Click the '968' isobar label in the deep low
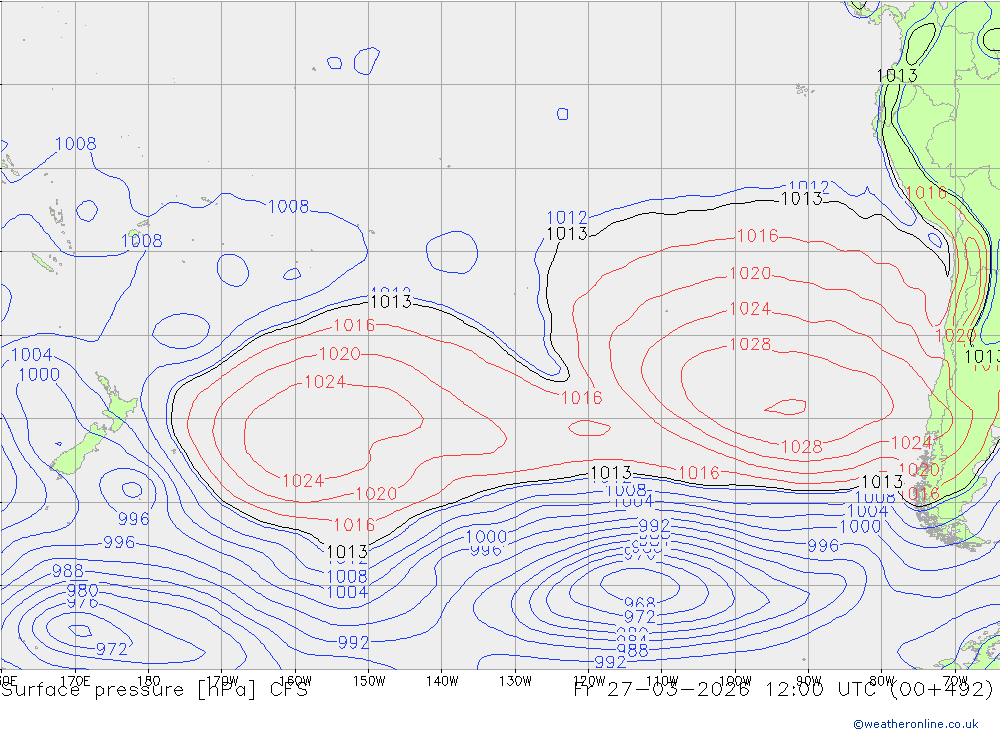 click(x=640, y=603)
